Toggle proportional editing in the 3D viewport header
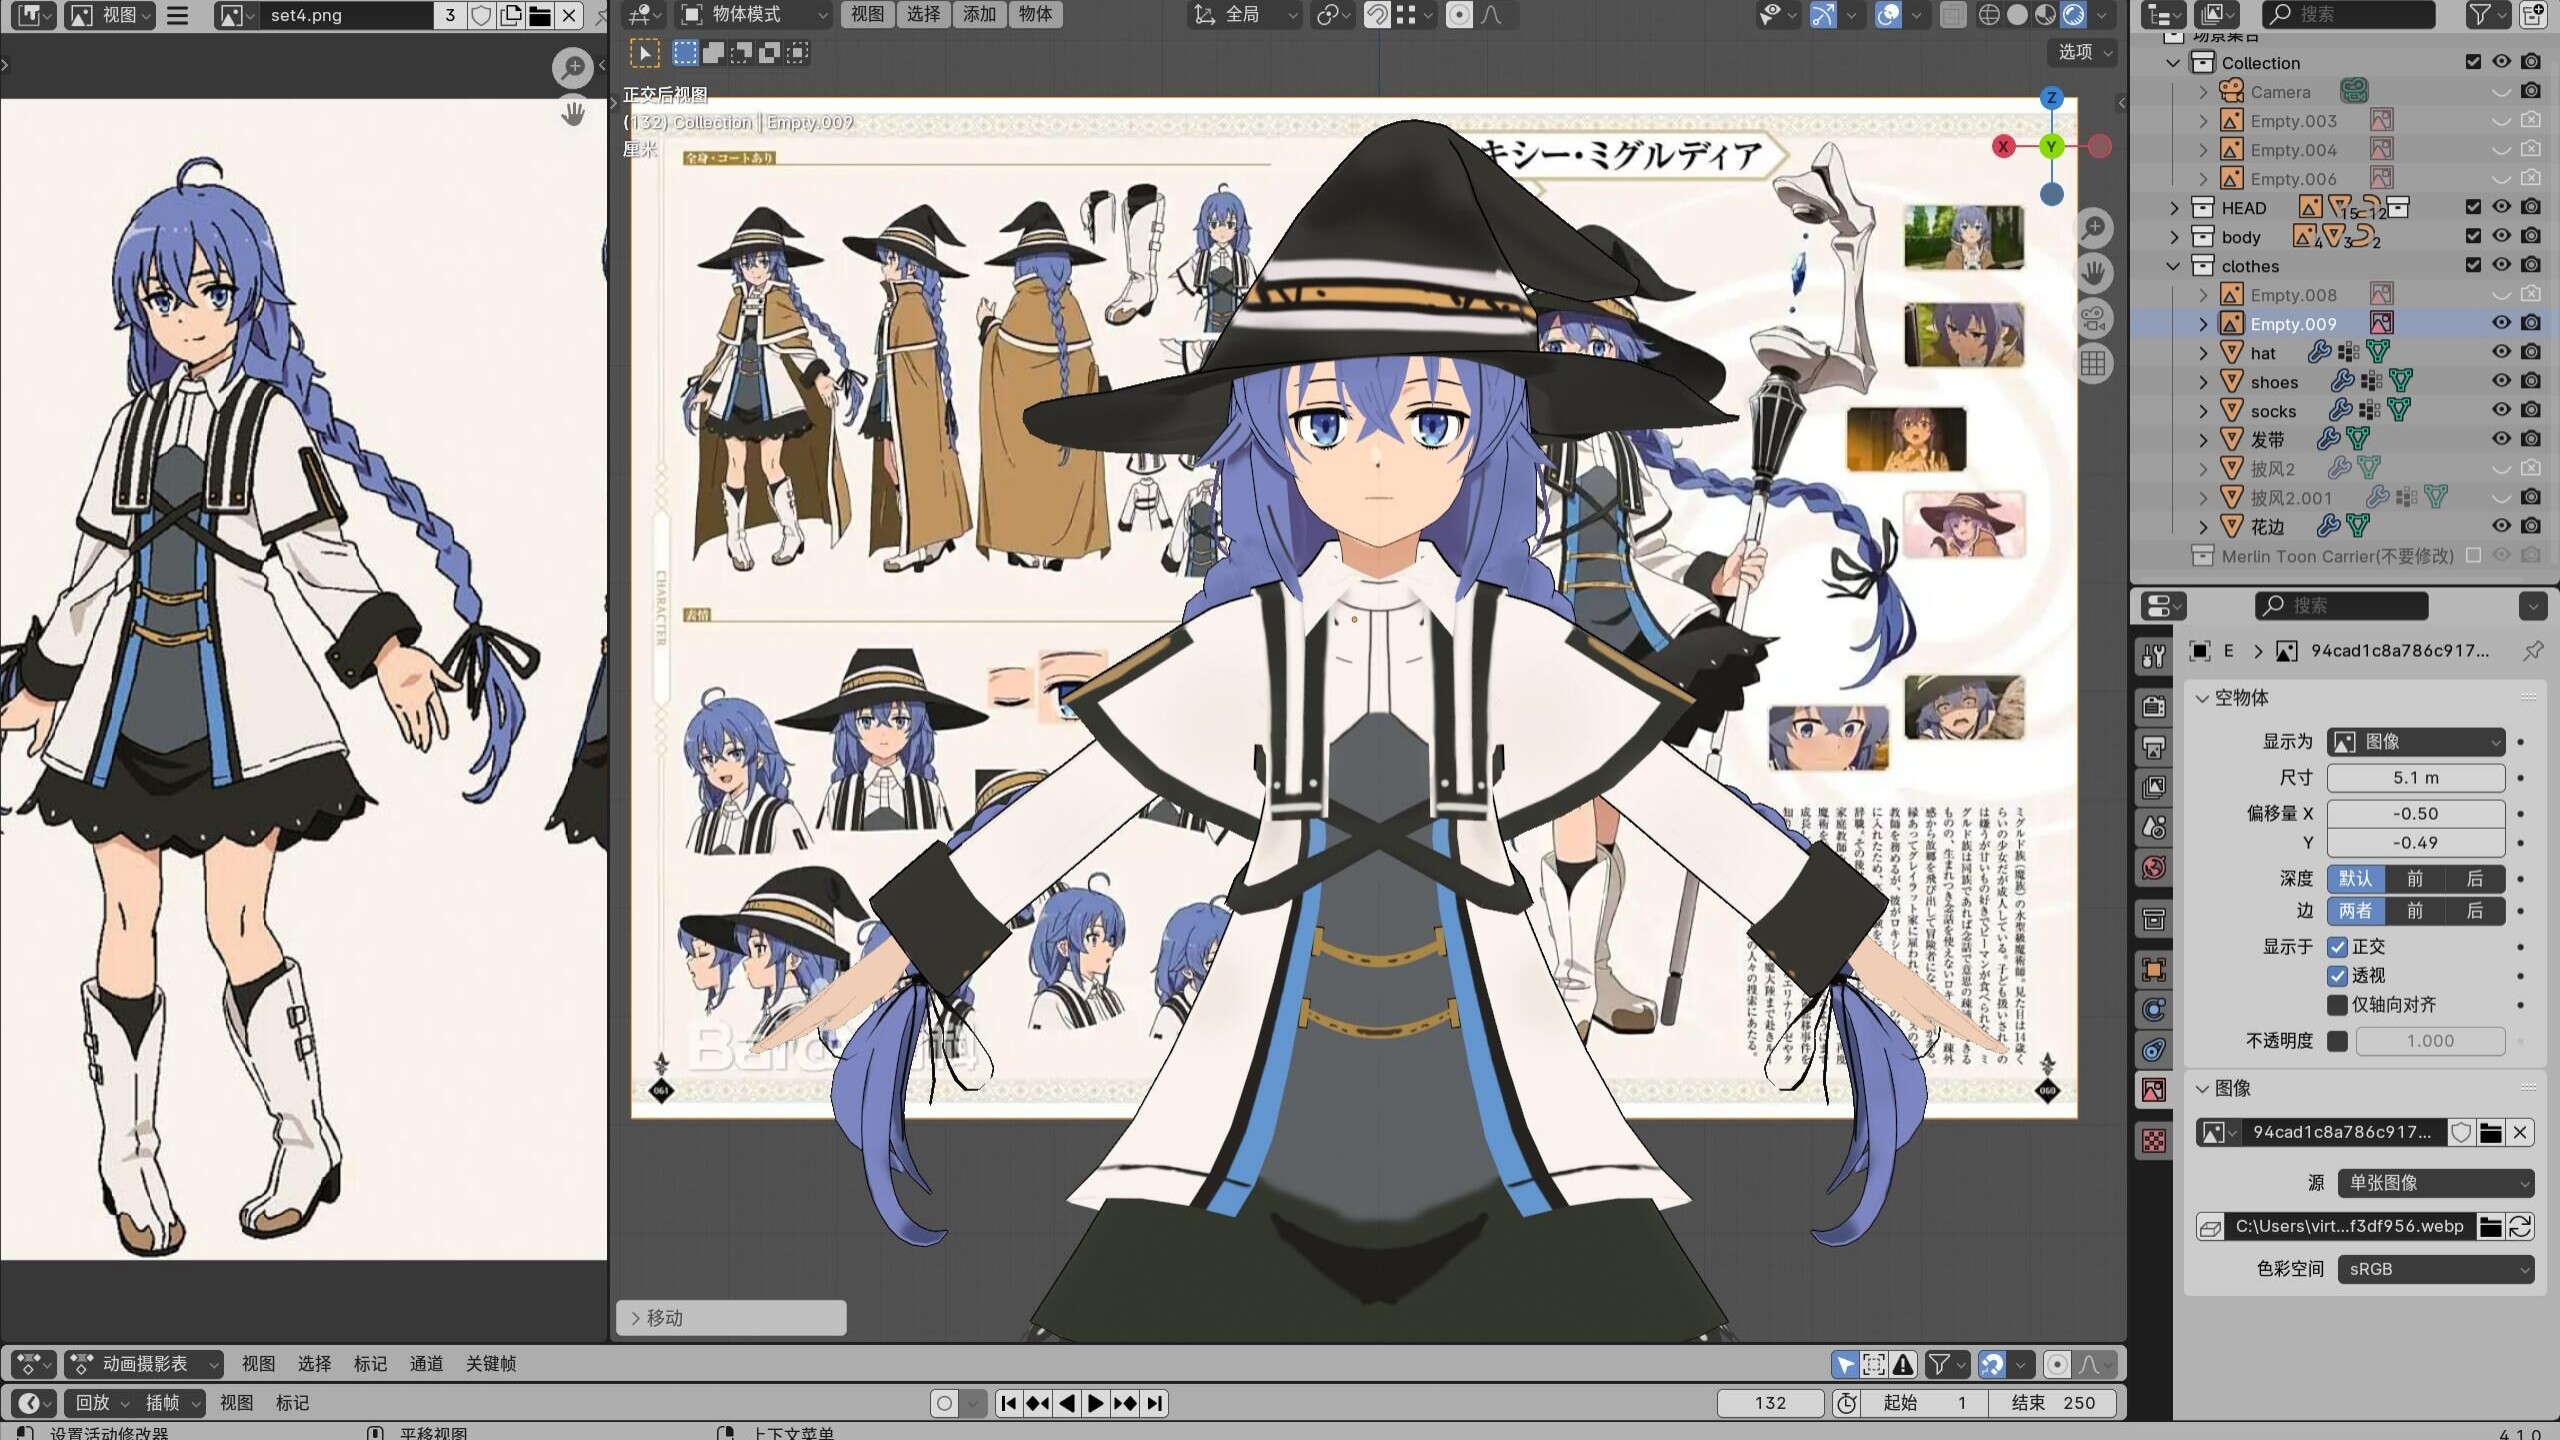Viewport: 2560px width, 1440px height. [1459, 15]
